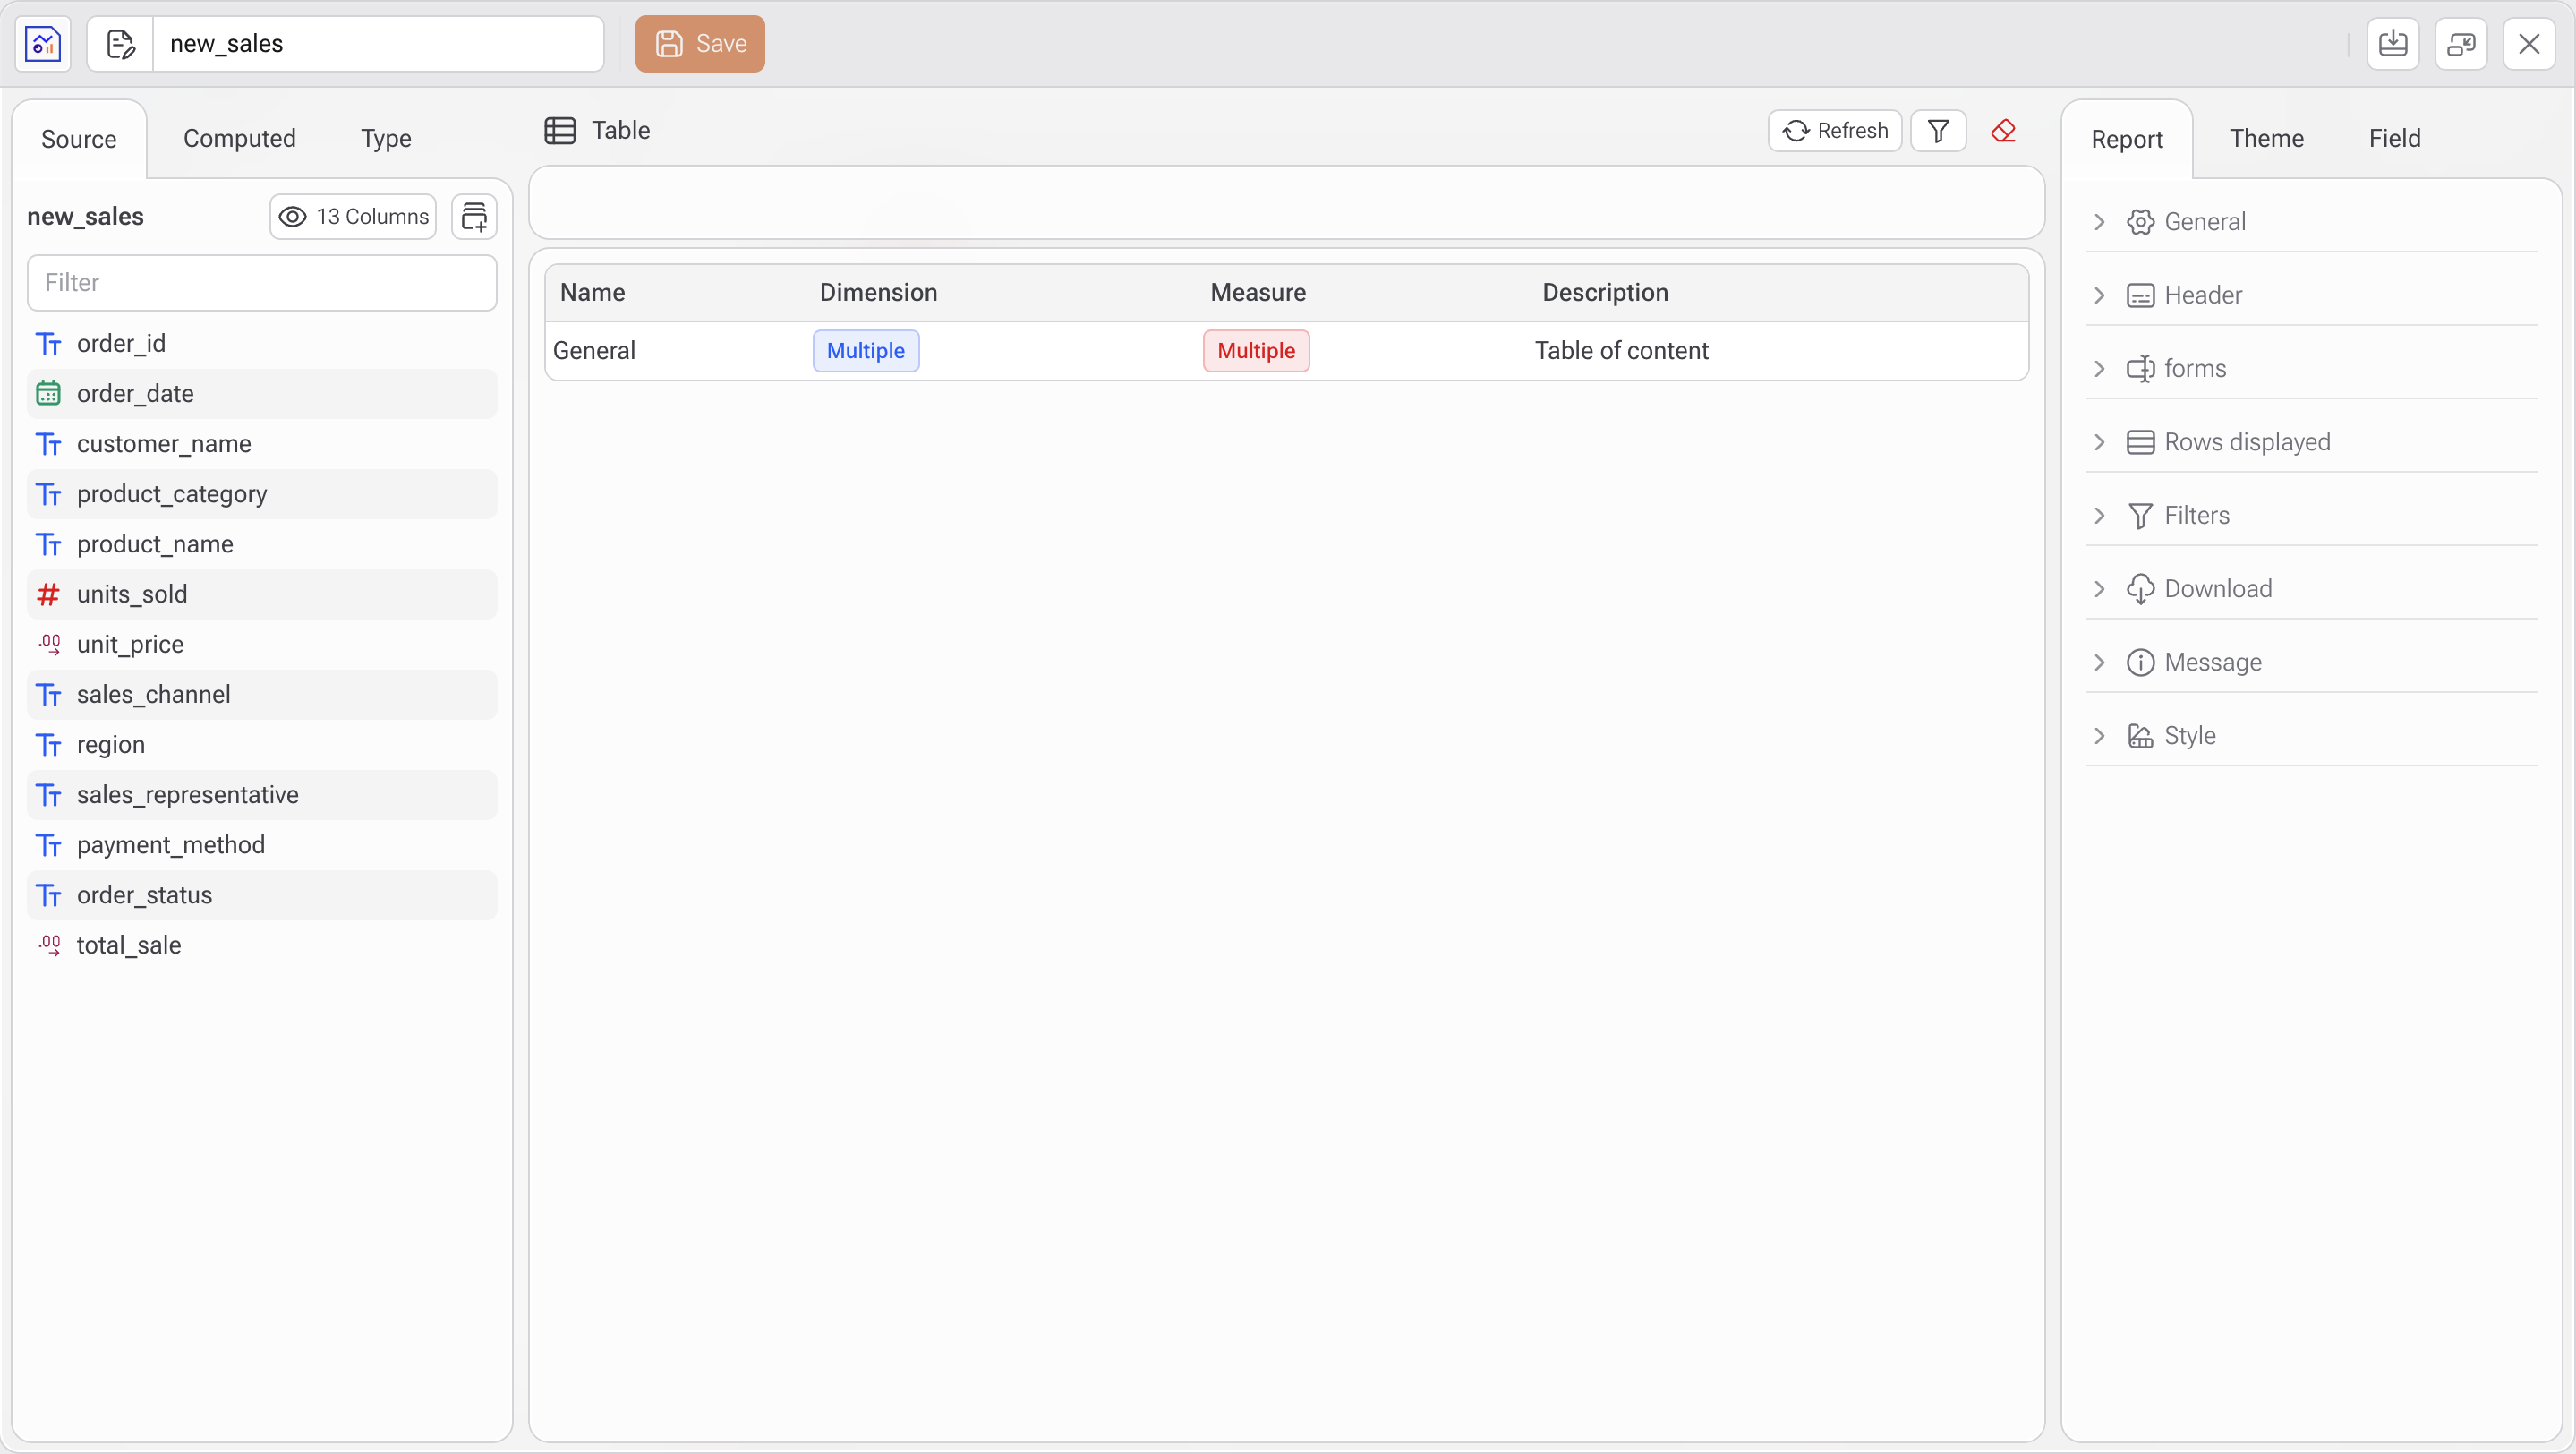
Task: Click the switch window layout icon
Action: pyautogui.click(x=2460, y=44)
